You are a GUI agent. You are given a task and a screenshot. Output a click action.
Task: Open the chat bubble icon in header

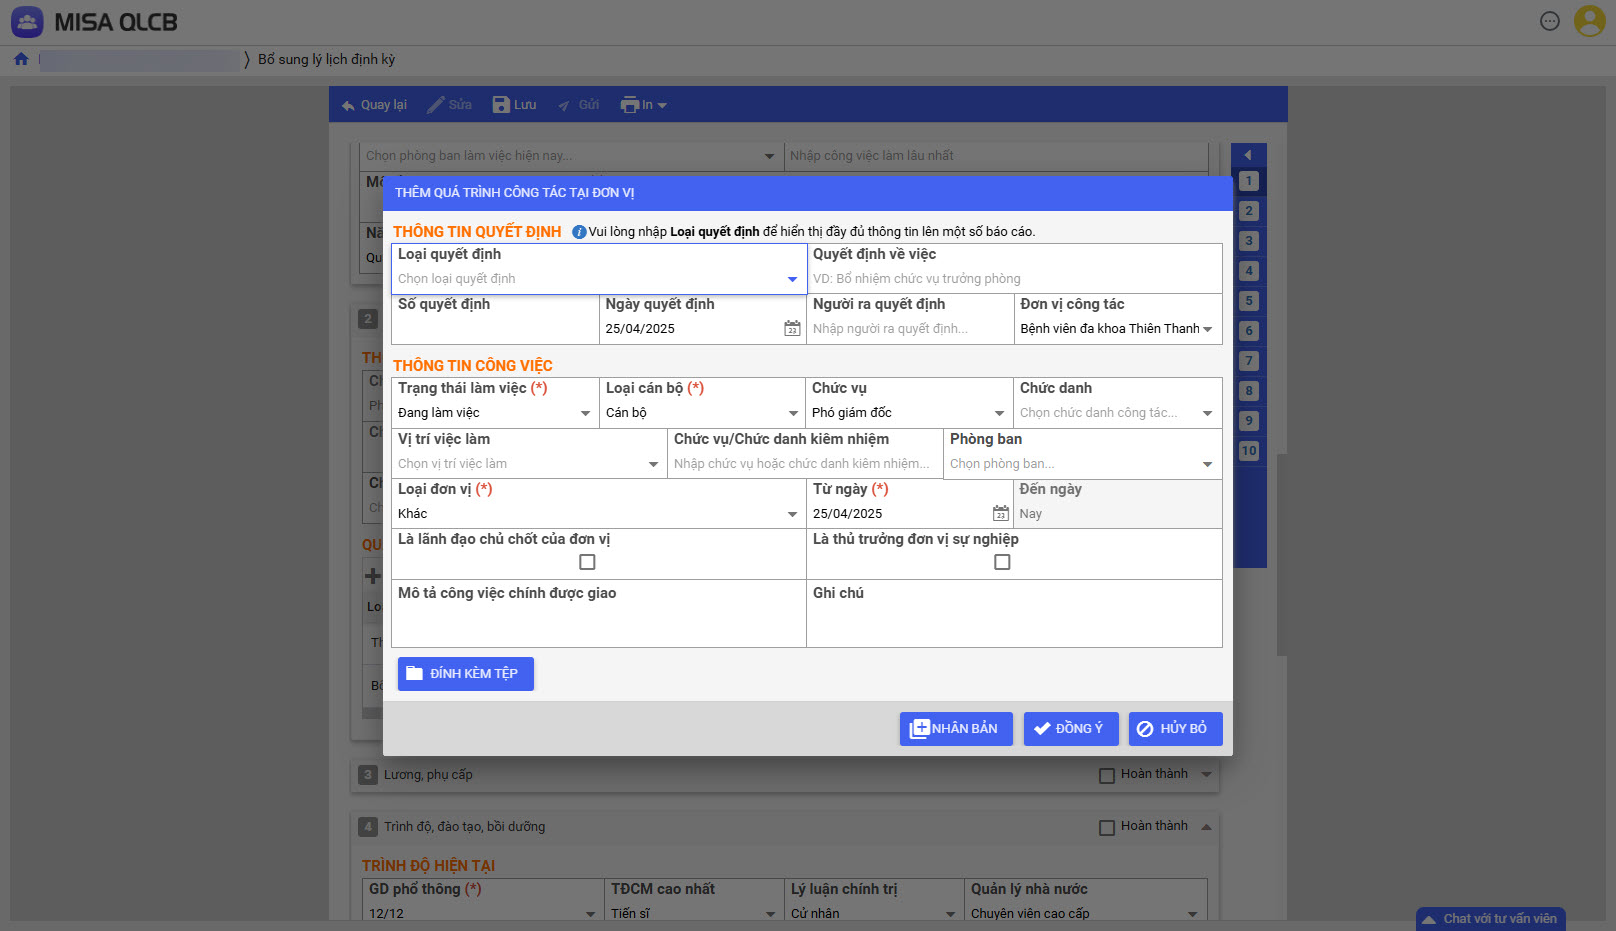pos(1549,21)
